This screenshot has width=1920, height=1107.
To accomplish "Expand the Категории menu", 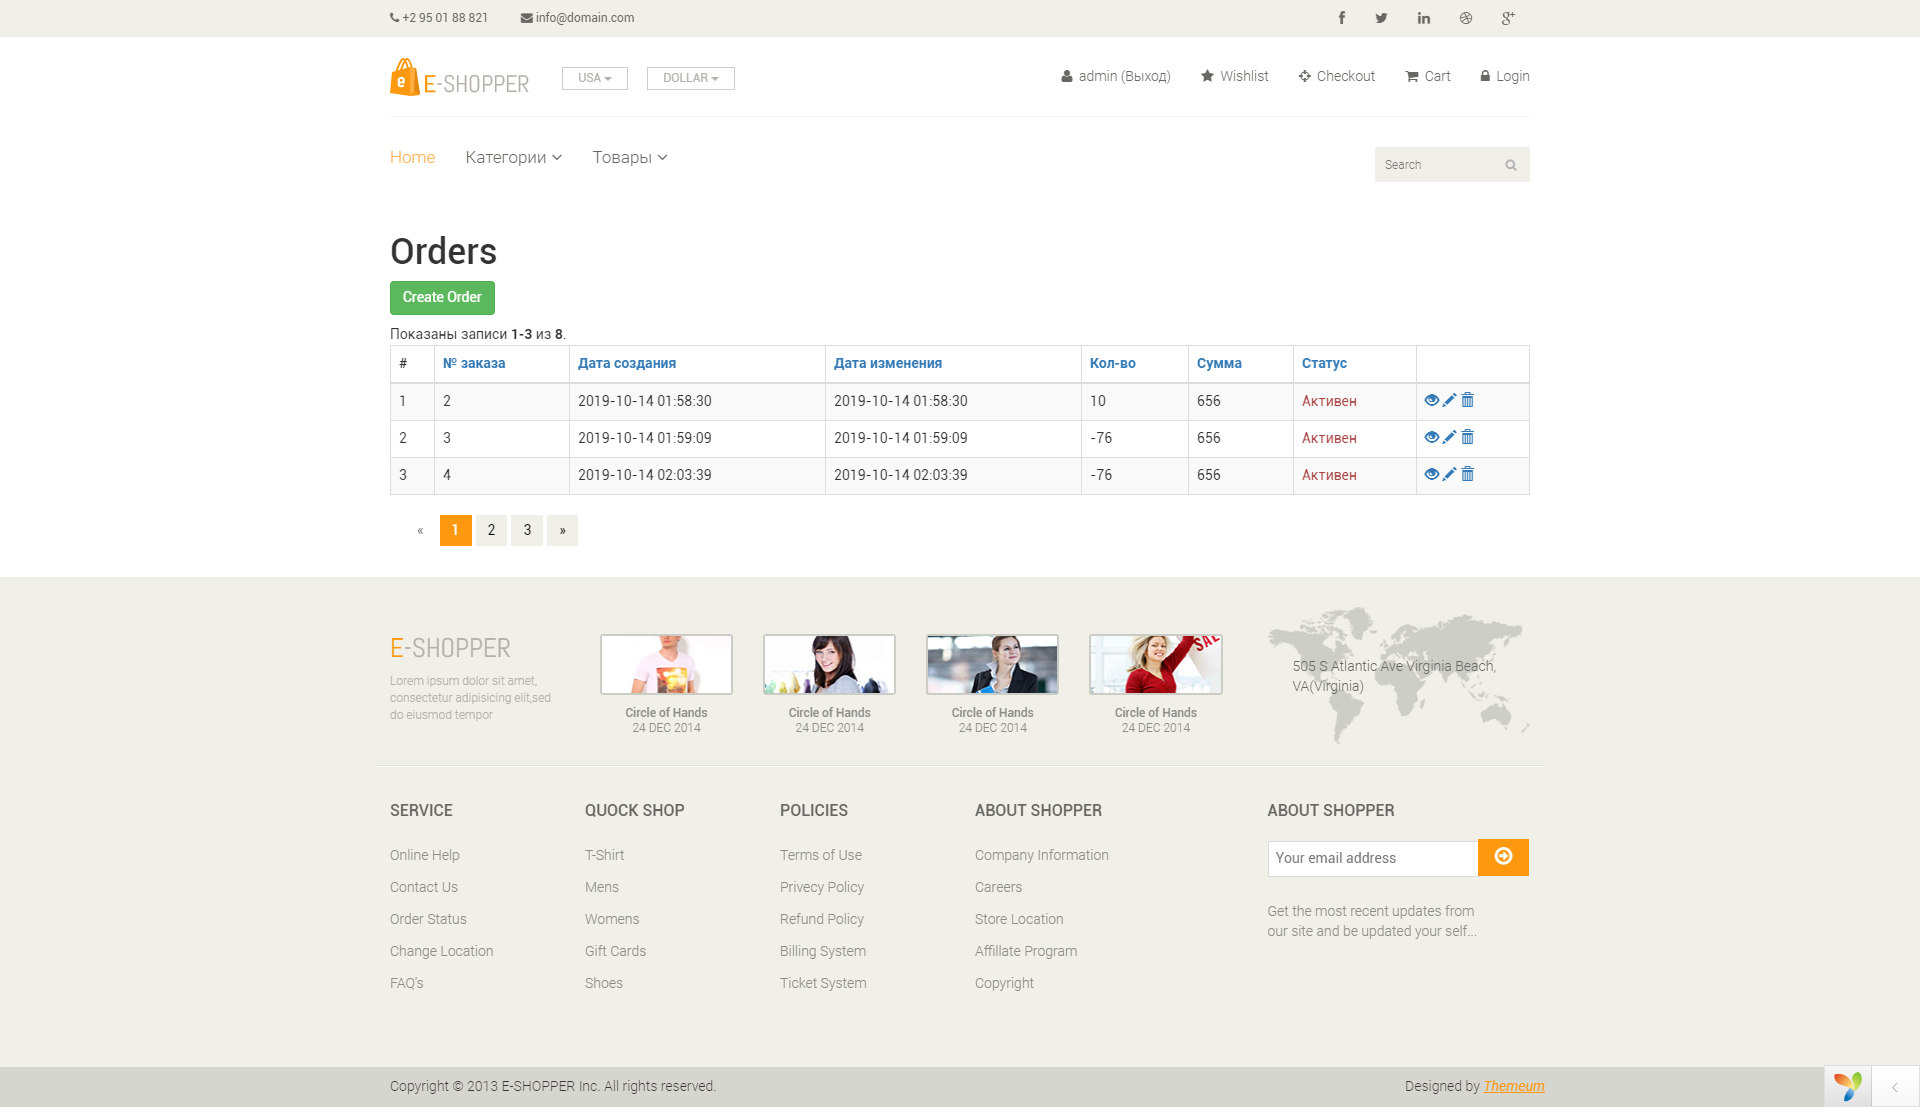I will pyautogui.click(x=513, y=157).
